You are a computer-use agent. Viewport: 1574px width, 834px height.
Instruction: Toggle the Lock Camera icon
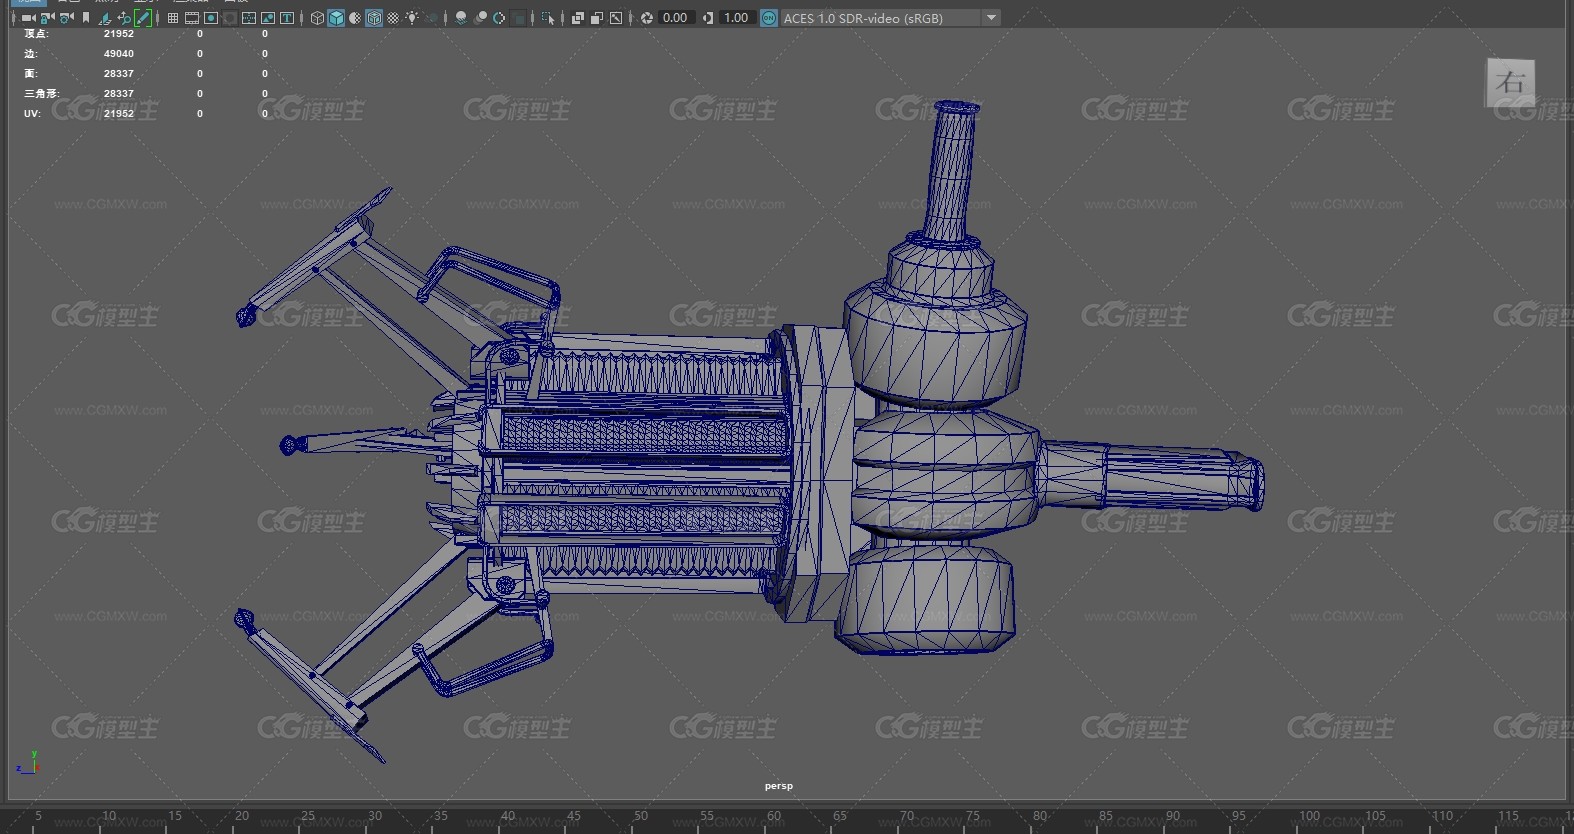coord(47,18)
